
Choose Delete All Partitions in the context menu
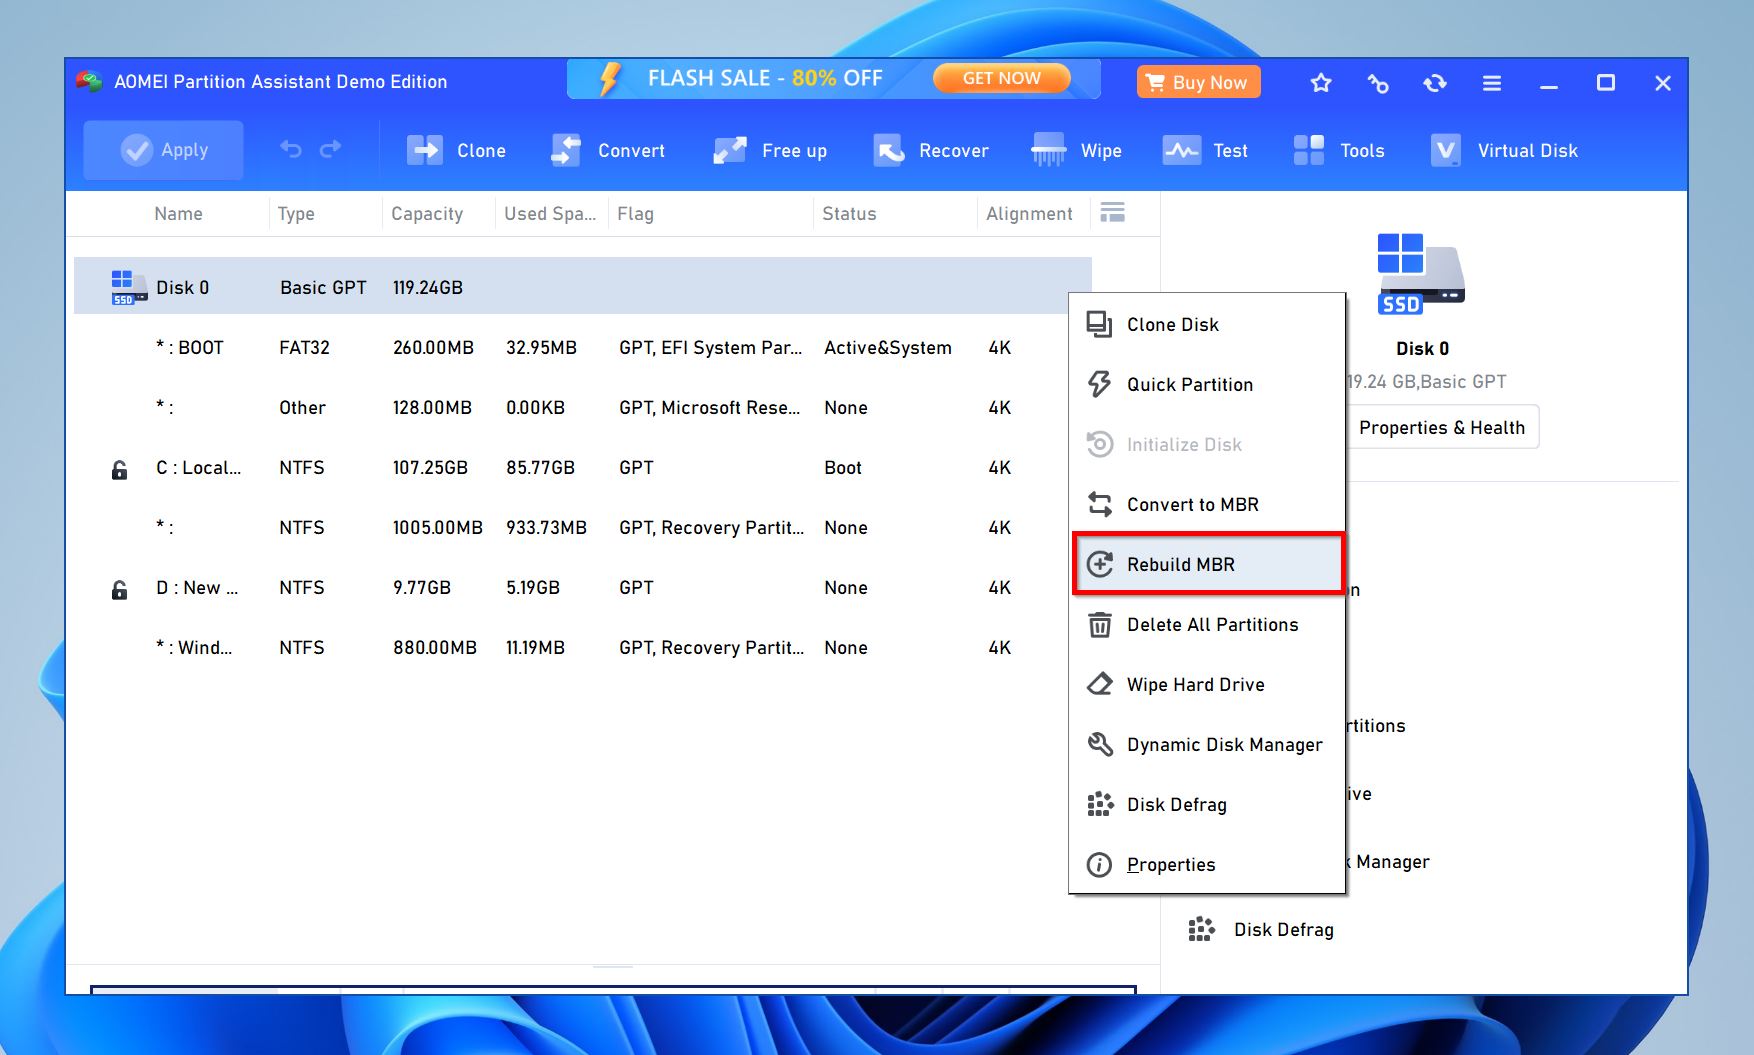pos(1212,624)
